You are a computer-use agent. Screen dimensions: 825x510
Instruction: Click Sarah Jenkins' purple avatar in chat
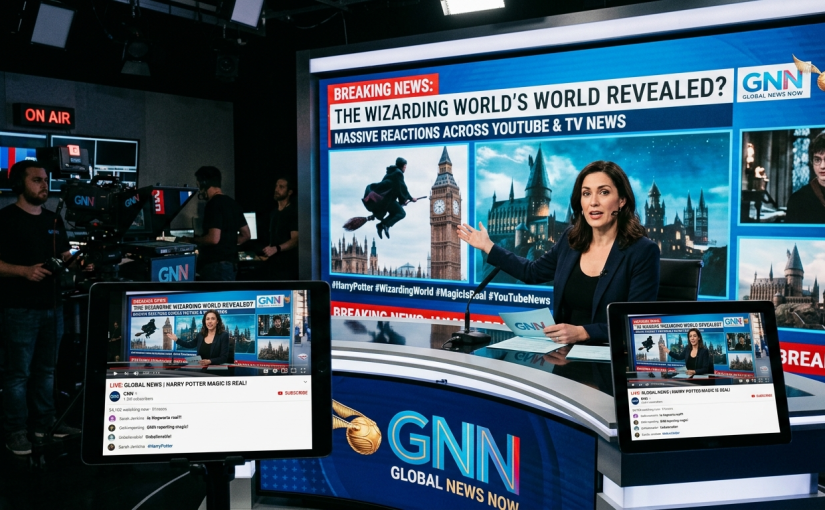pos(112,418)
